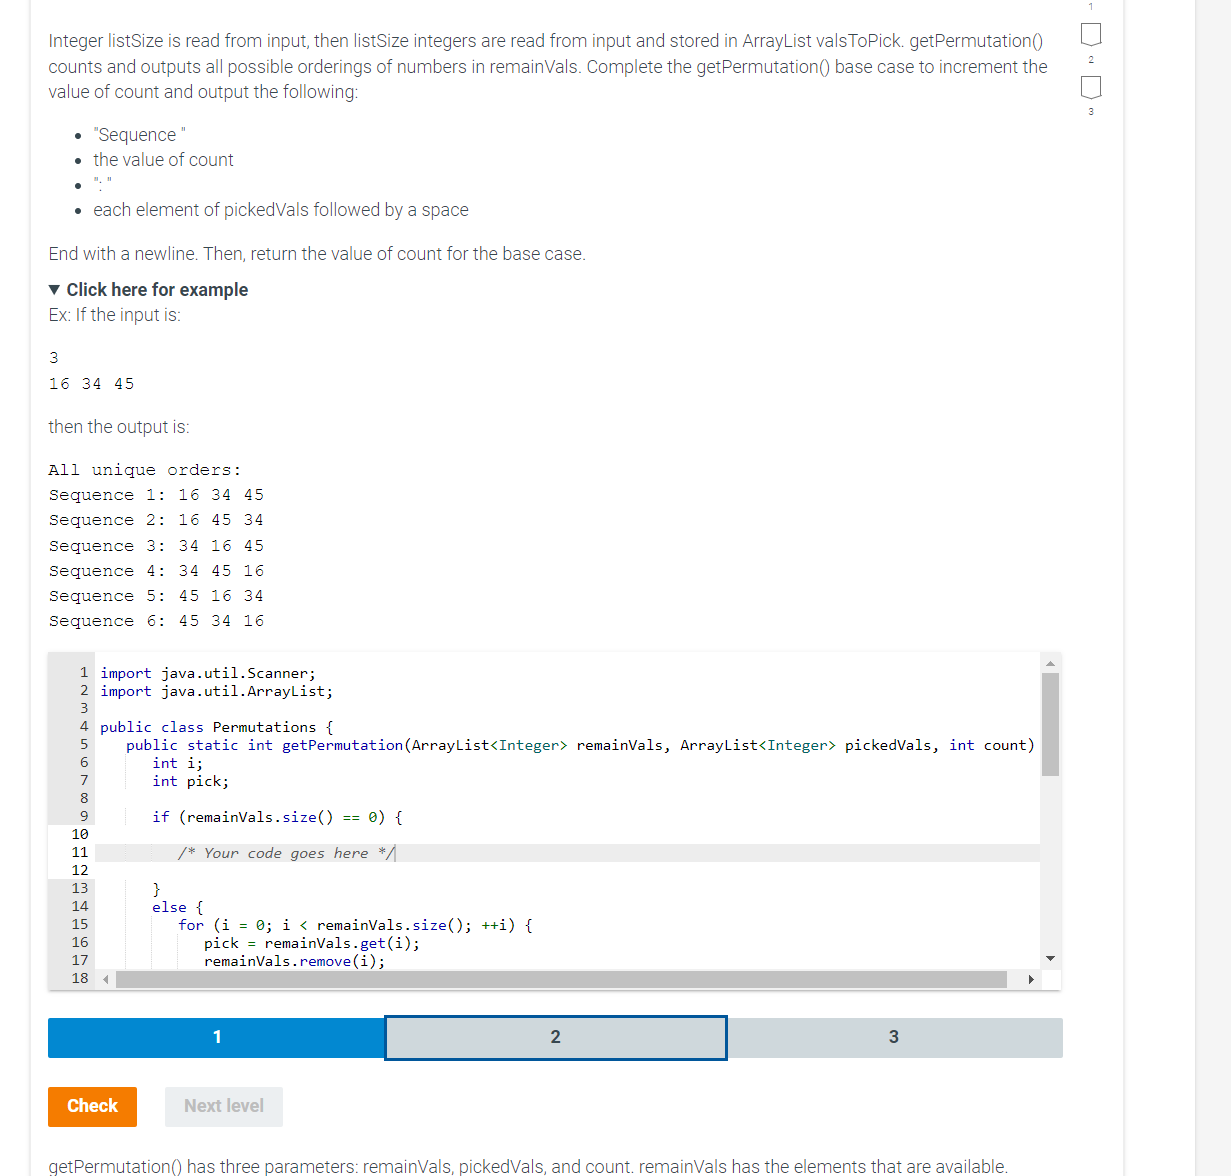The height and width of the screenshot is (1176, 1231).
Task: Switch to level 2 tab
Action: 555,1037
